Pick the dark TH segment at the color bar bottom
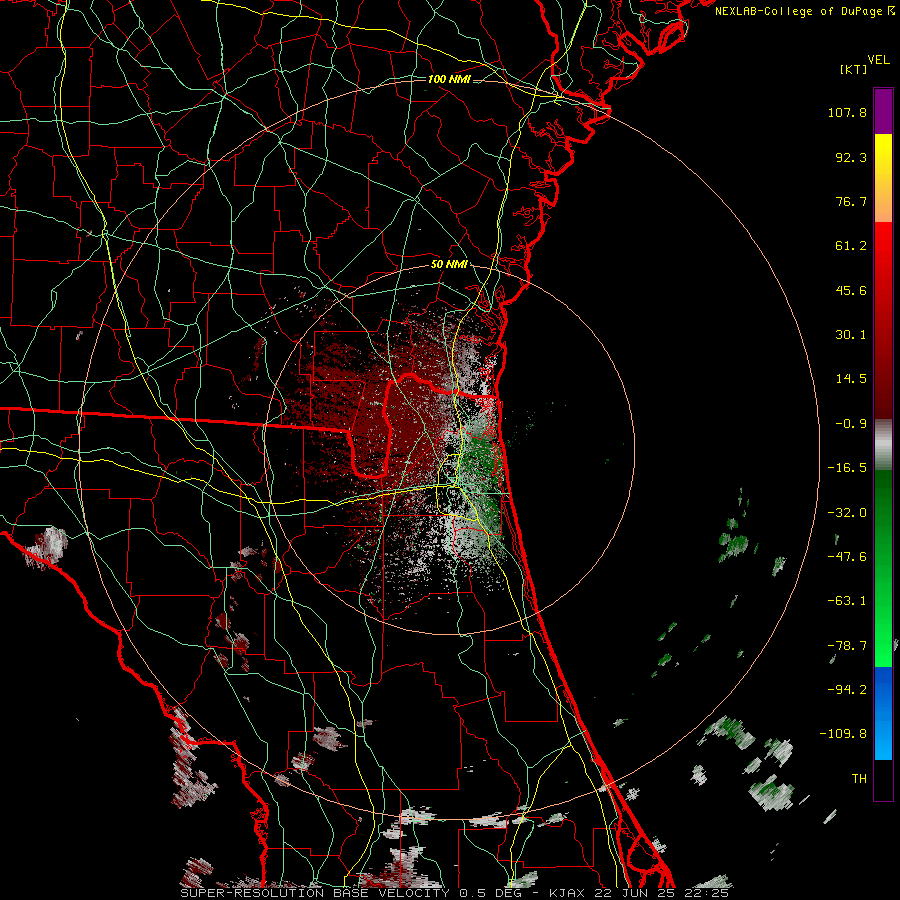Viewport: 900px width, 900px height. [x=883, y=779]
